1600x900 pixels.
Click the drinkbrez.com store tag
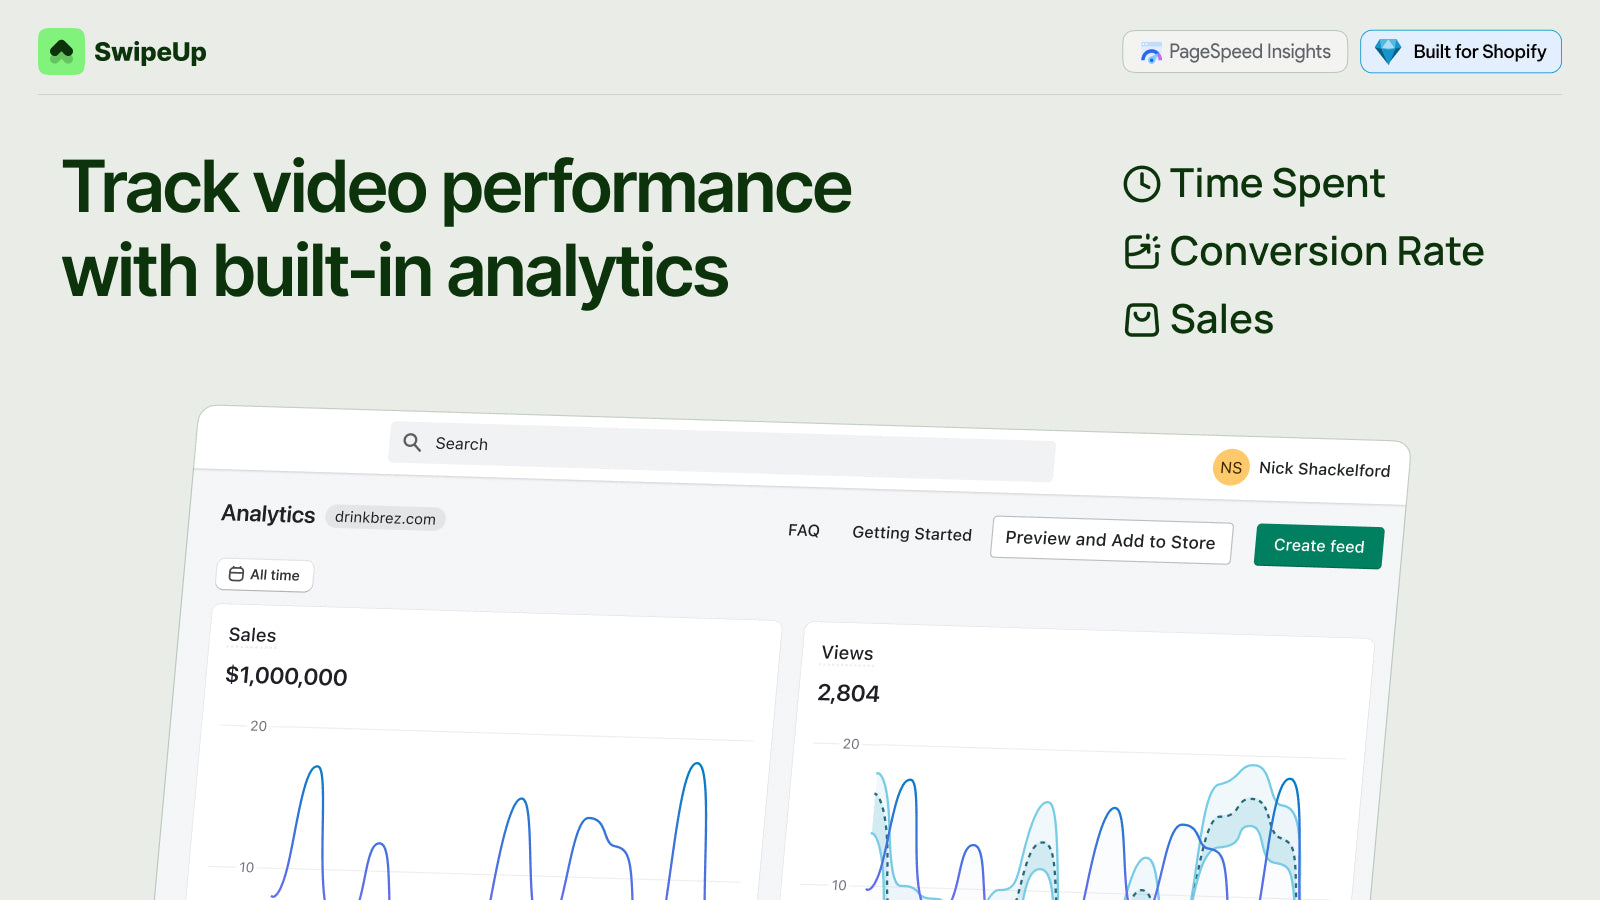385,518
